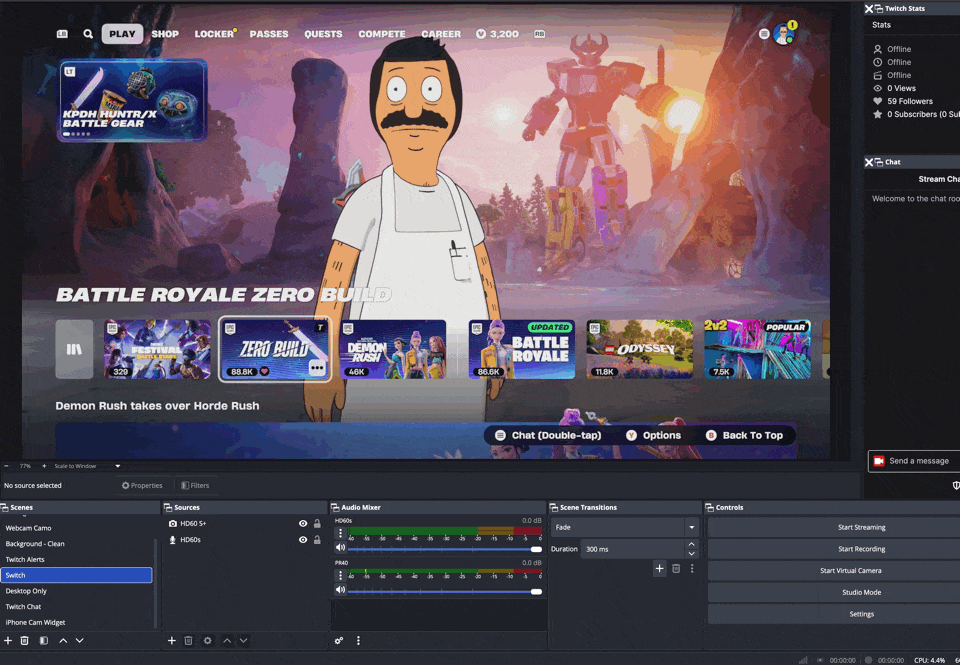Mute the HD60s audio speaker icon
The image size is (960, 665).
(x=340, y=548)
